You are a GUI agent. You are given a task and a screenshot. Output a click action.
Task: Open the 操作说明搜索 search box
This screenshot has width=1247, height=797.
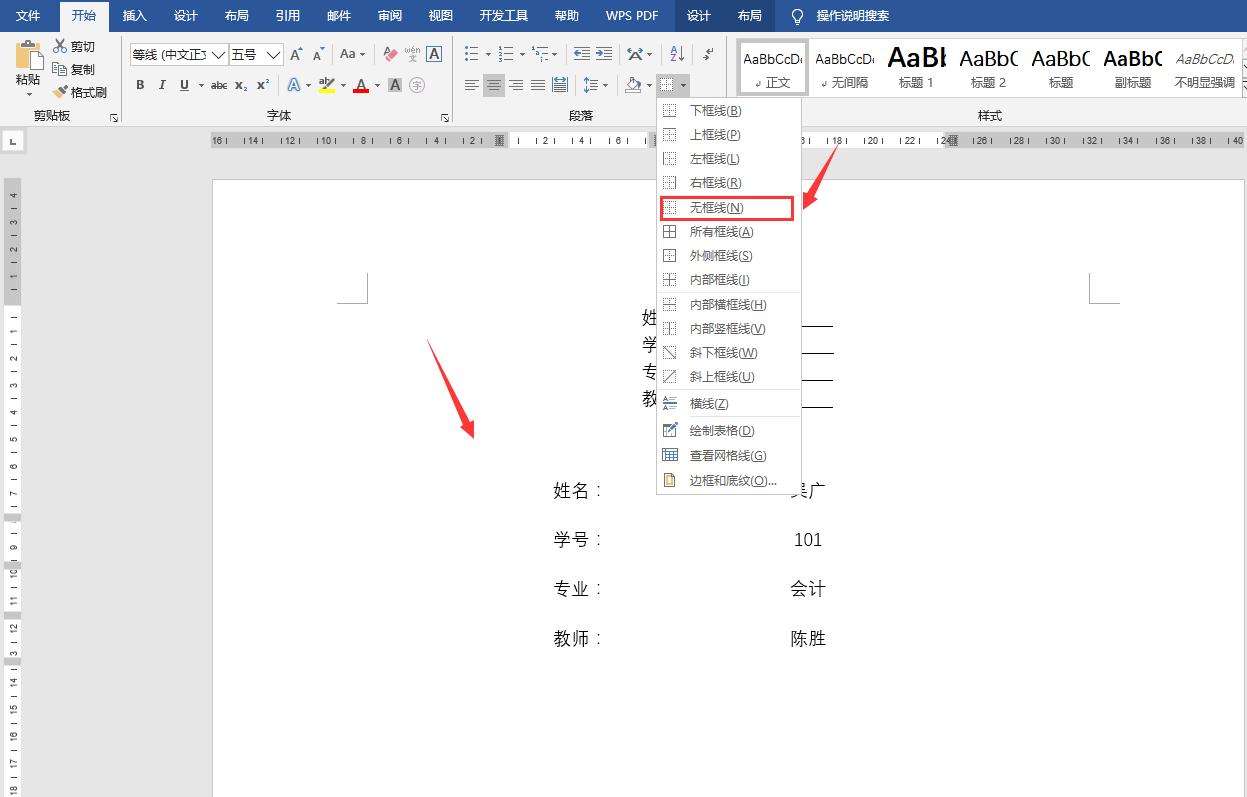click(x=853, y=16)
